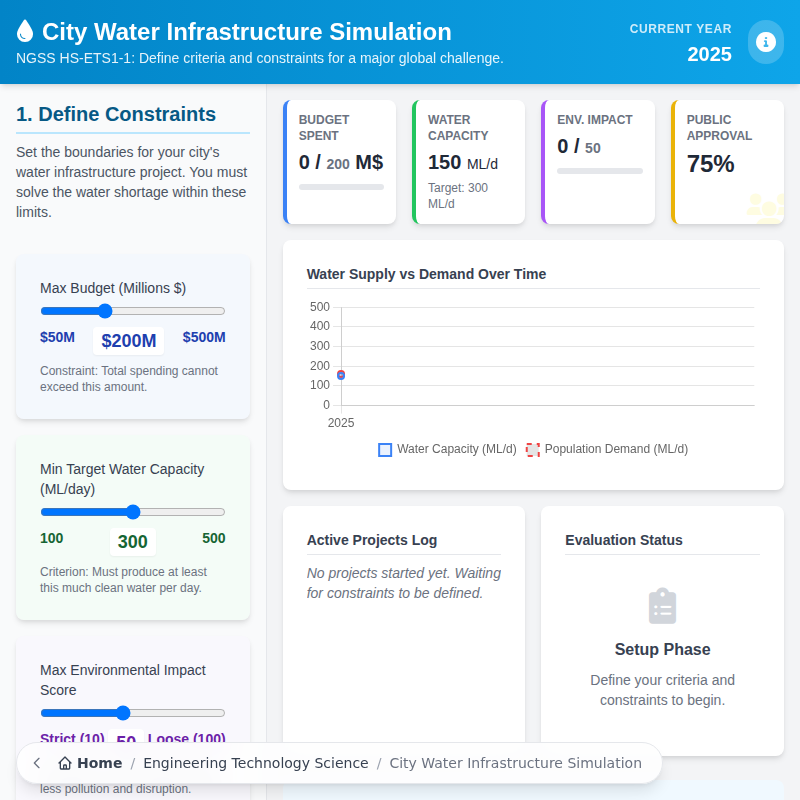Click the 2025 data point on the chart
This screenshot has height=800, width=800.
pyautogui.click(x=340, y=374)
